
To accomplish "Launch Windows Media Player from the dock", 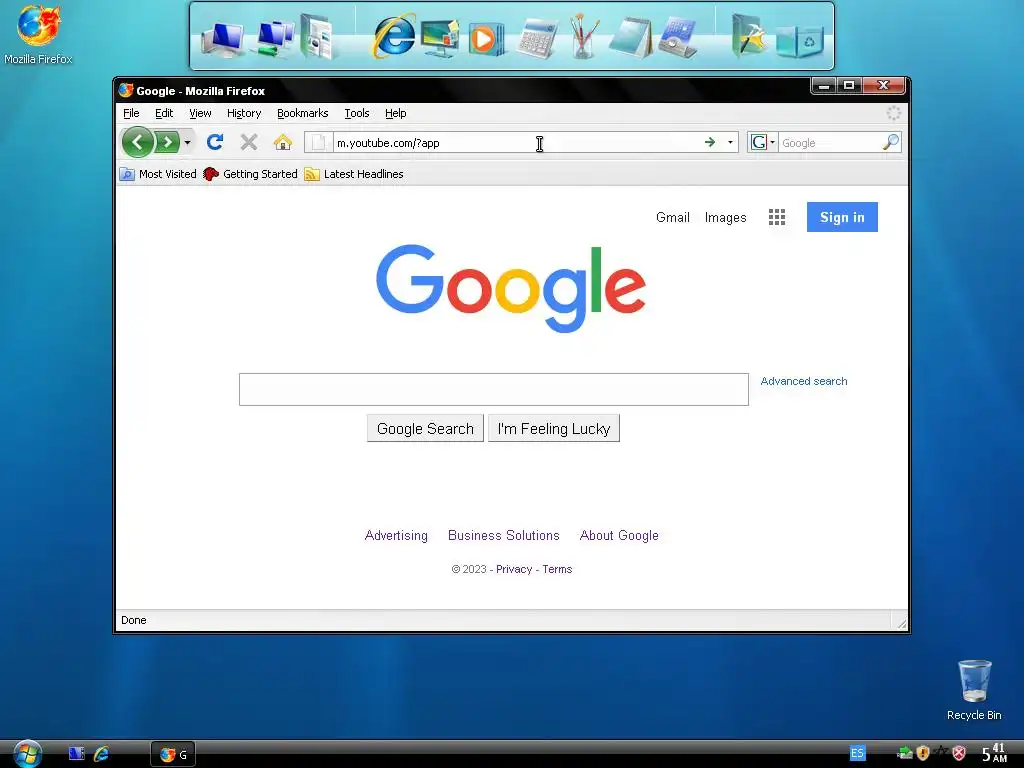I will (x=486, y=39).
